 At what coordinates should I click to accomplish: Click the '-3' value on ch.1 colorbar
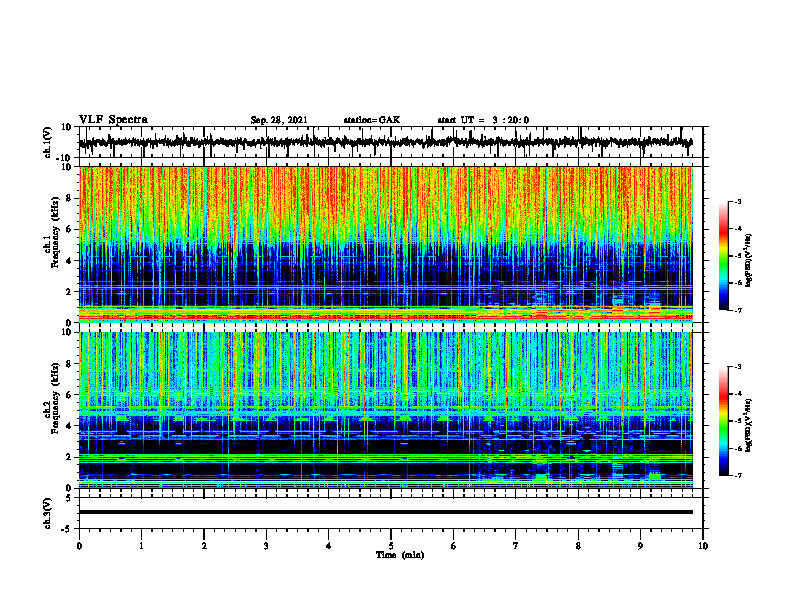(x=738, y=201)
